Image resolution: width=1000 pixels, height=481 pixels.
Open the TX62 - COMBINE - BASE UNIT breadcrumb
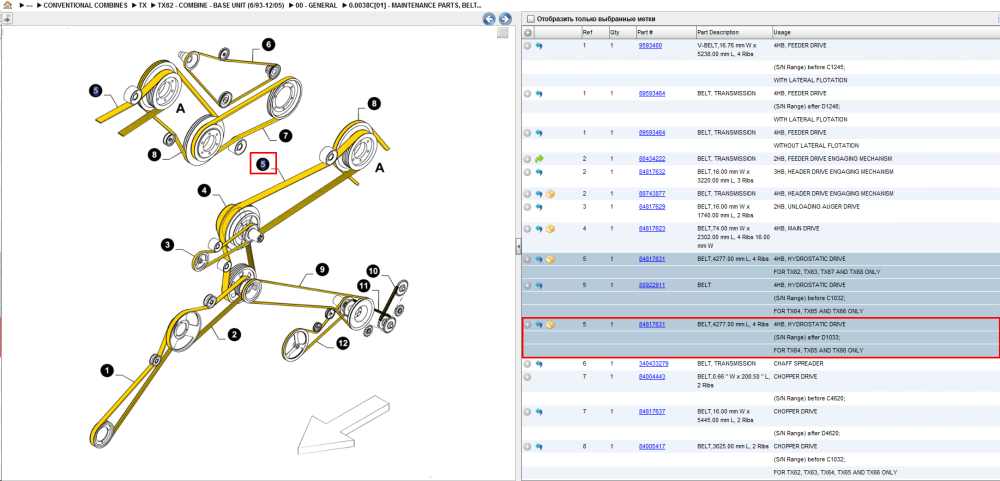click(x=222, y=4)
